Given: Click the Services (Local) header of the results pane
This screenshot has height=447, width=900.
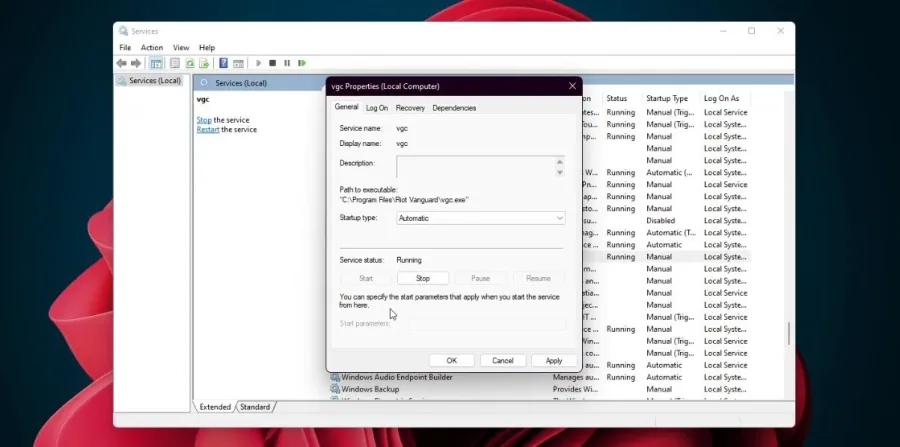Looking at the screenshot, I should (x=241, y=83).
